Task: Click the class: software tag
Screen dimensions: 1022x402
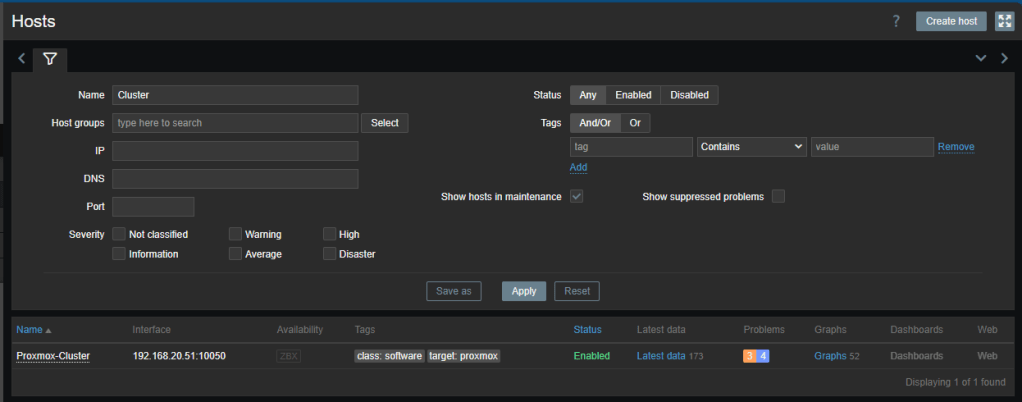Action: [x=389, y=356]
